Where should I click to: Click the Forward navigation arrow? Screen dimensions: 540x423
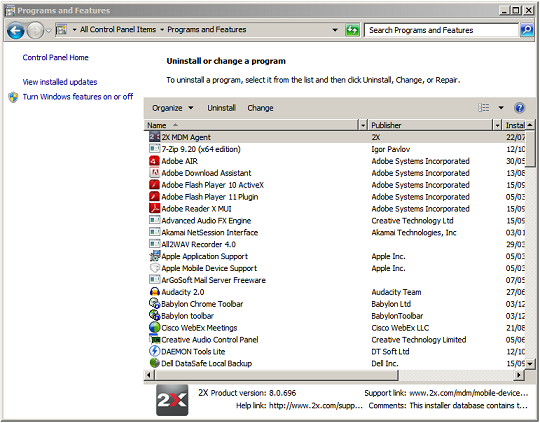(x=35, y=31)
